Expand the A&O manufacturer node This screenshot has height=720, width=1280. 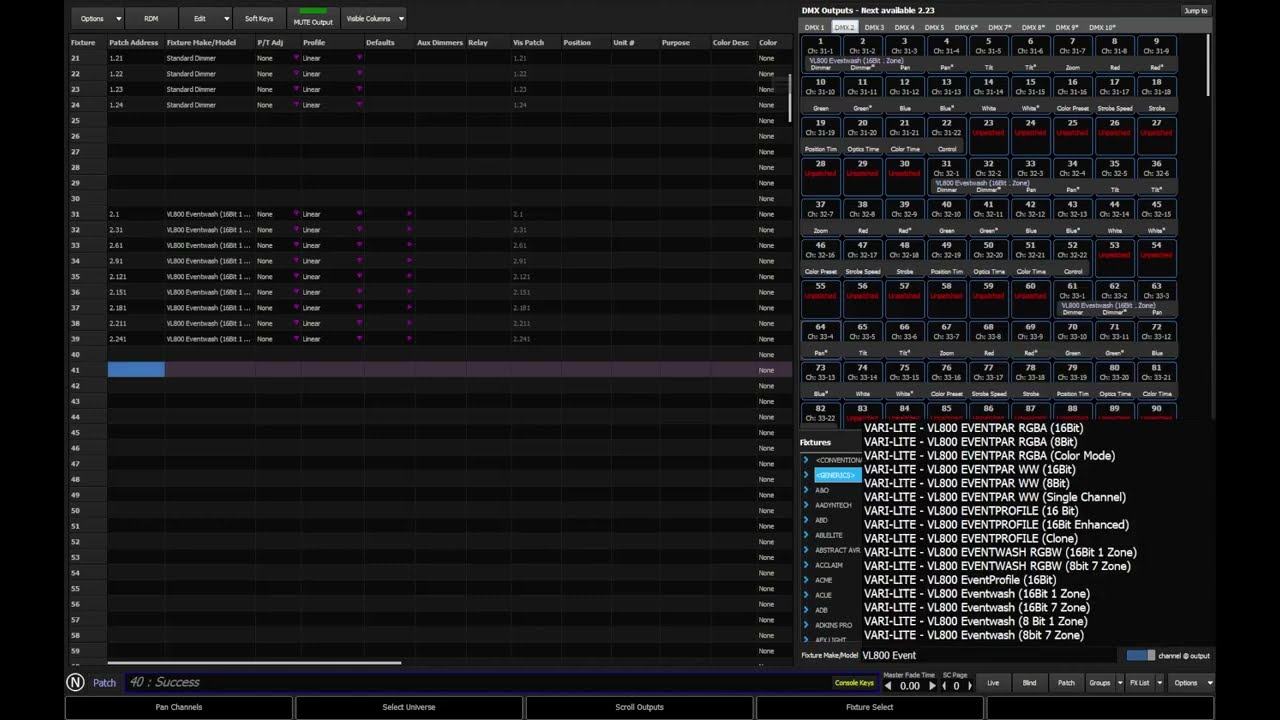click(x=807, y=490)
